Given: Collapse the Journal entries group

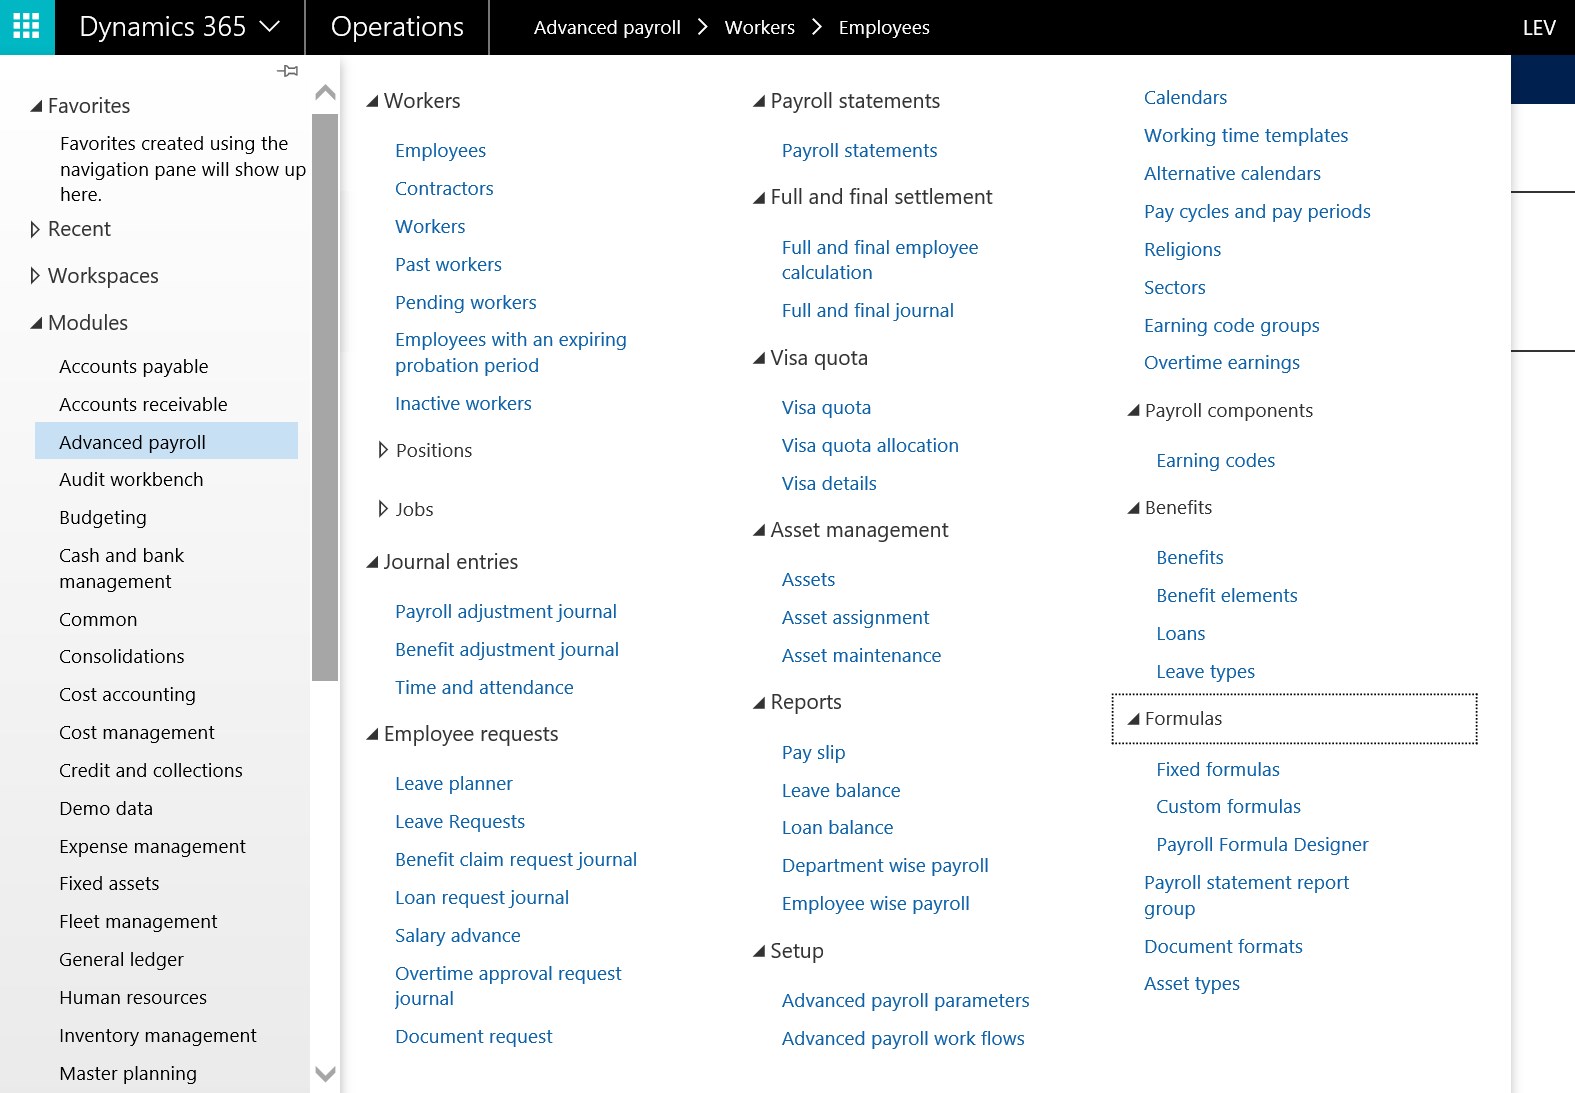Looking at the screenshot, I should (x=372, y=562).
